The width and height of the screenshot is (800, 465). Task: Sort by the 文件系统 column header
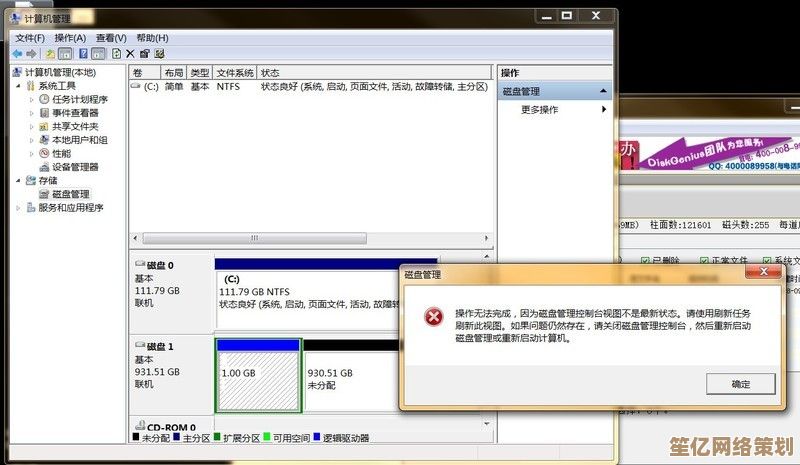pyautogui.click(x=235, y=72)
